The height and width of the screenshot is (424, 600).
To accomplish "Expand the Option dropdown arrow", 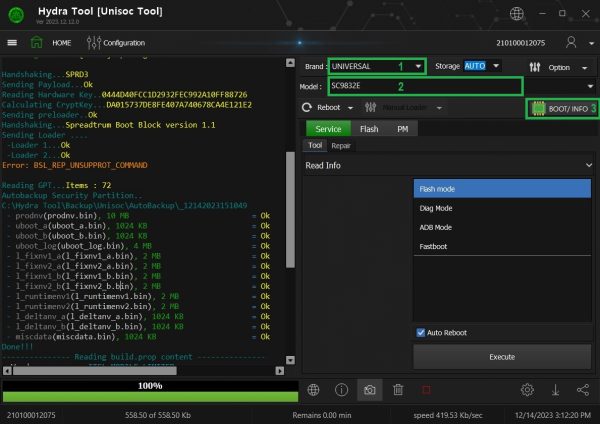I will coord(585,68).
